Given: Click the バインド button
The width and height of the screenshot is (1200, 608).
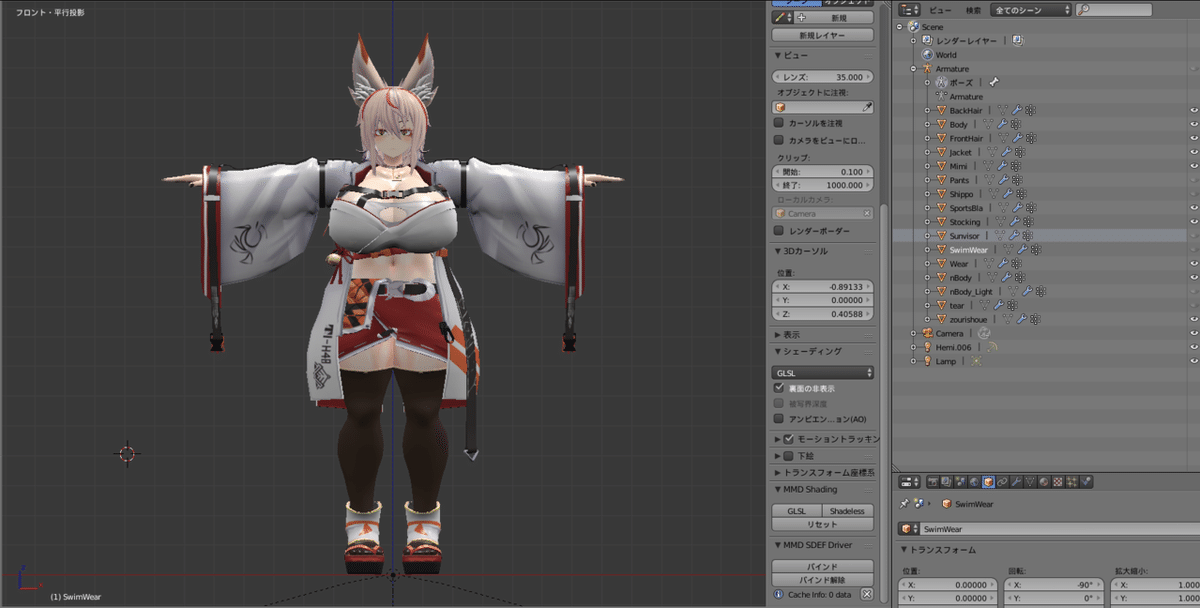Looking at the screenshot, I should 823,566.
